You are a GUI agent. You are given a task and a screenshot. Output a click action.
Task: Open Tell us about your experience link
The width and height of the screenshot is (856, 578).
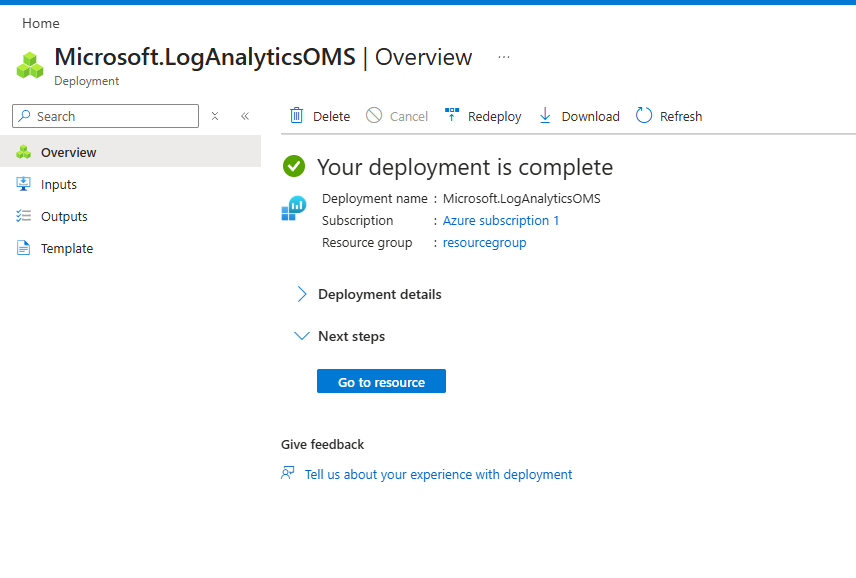click(438, 474)
